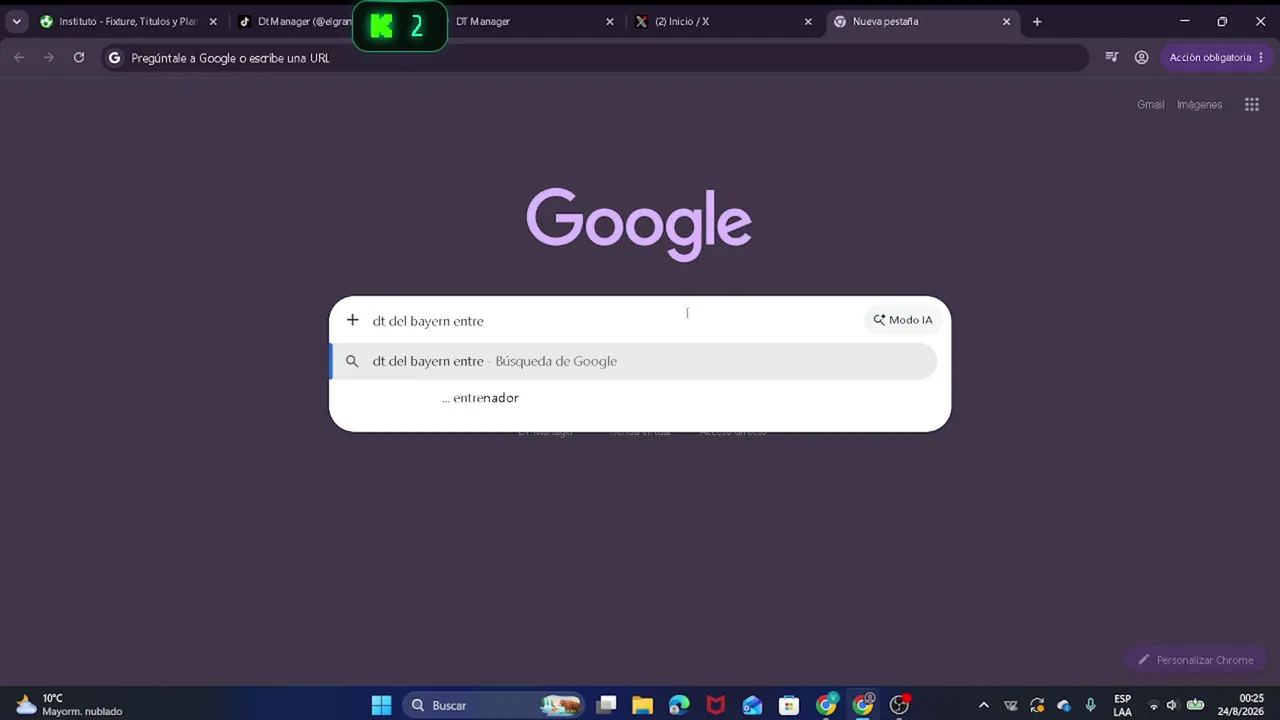Open Microsoft Store from the taskbar
The height and width of the screenshot is (720, 1280).
789,705
